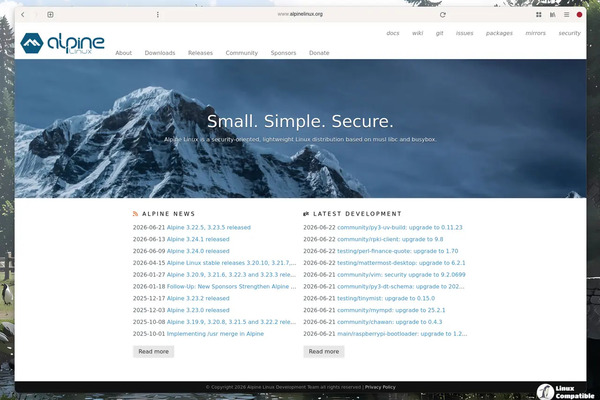
Task: Go to the packages link
Action: 499,33
